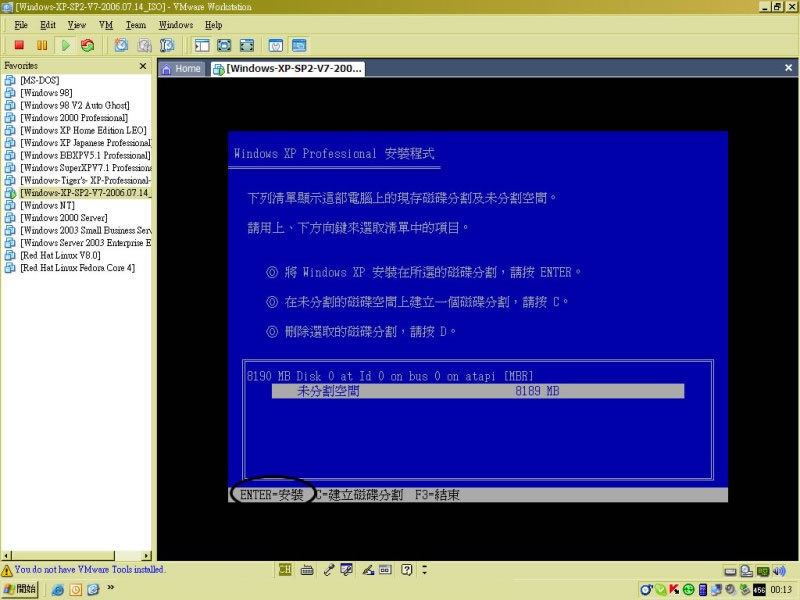This screenshot has height=600, width=800.
Task: Click the IME keyboard icon in language bar
Action: point(307,569)
